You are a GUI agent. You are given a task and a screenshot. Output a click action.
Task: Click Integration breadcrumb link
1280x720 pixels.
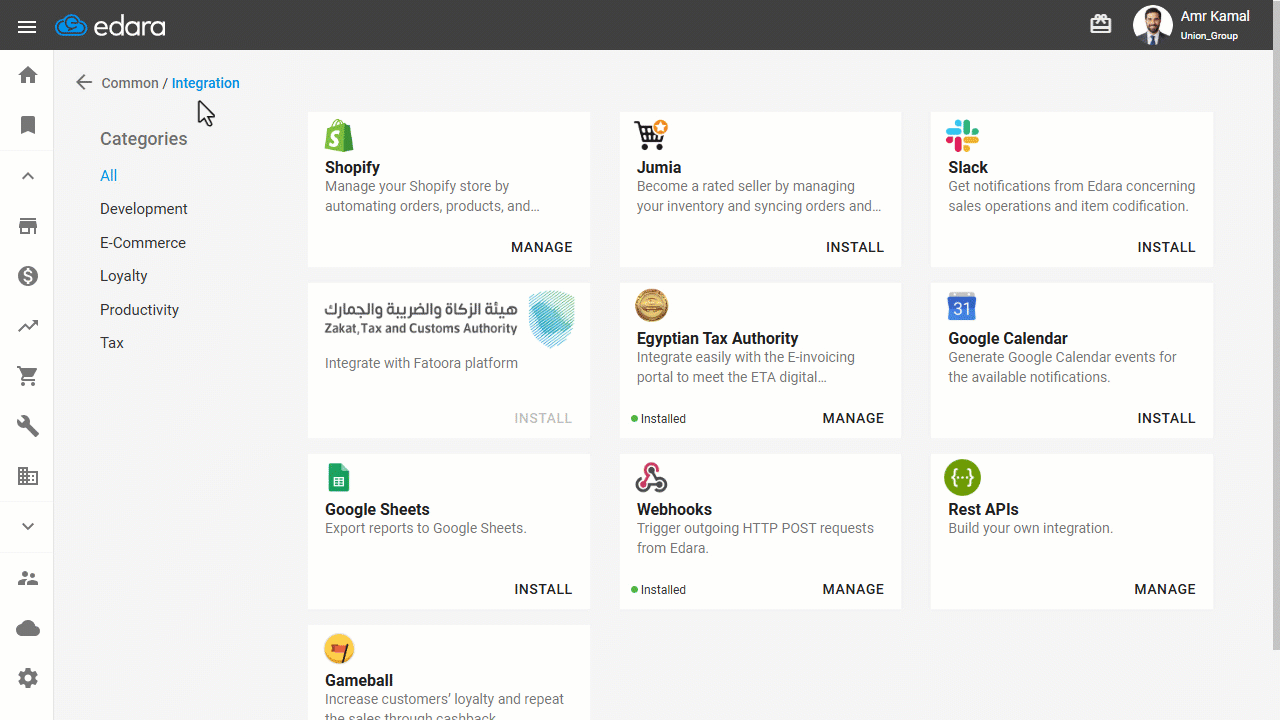206,83
